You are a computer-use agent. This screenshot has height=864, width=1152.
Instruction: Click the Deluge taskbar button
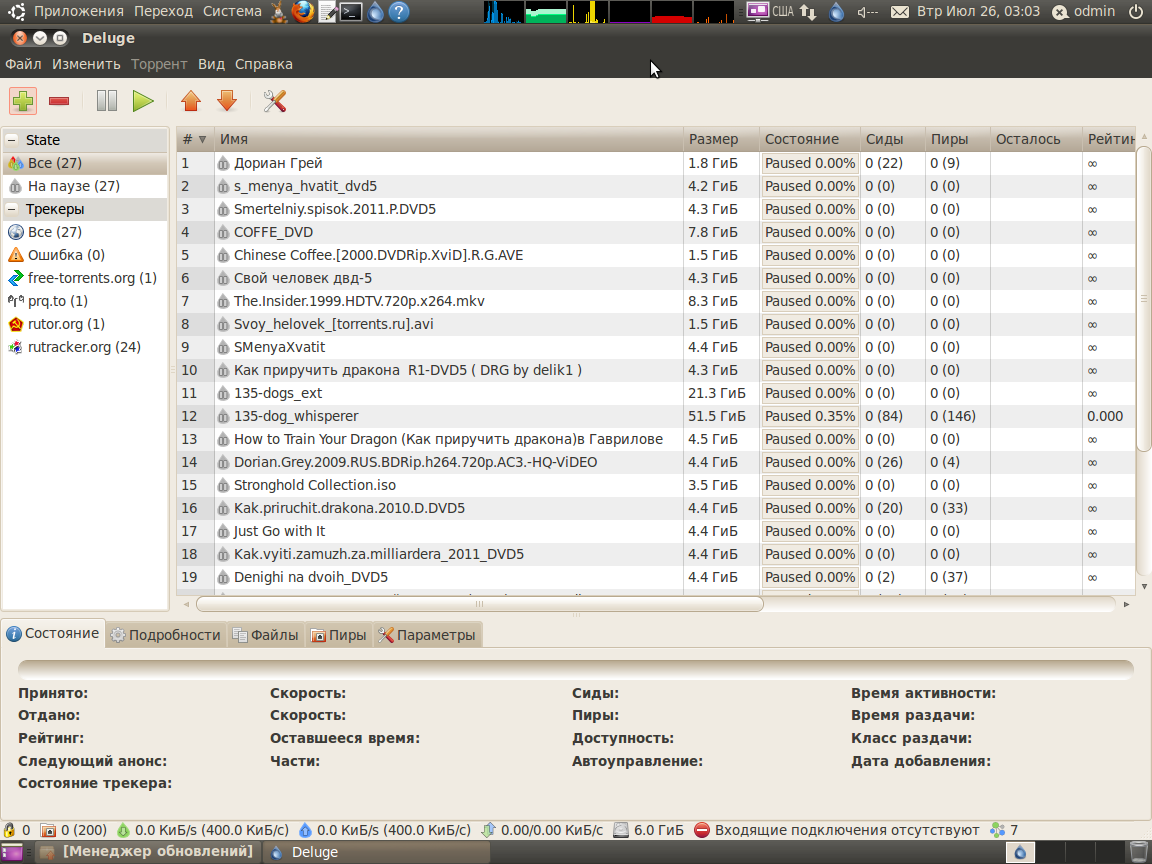(x=376, y=852)
